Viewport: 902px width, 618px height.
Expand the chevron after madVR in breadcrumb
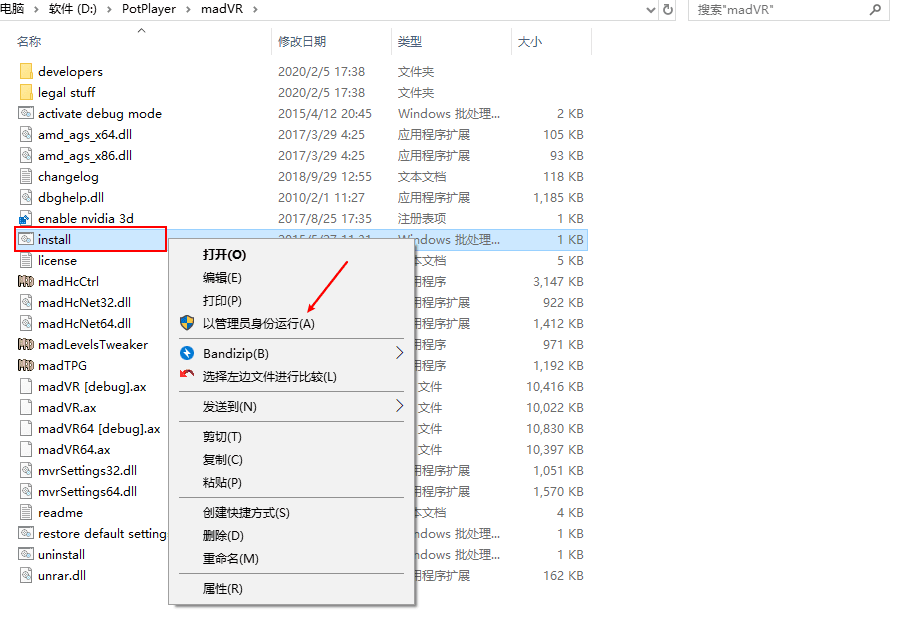pyautogui.click(x=255, y=10)
